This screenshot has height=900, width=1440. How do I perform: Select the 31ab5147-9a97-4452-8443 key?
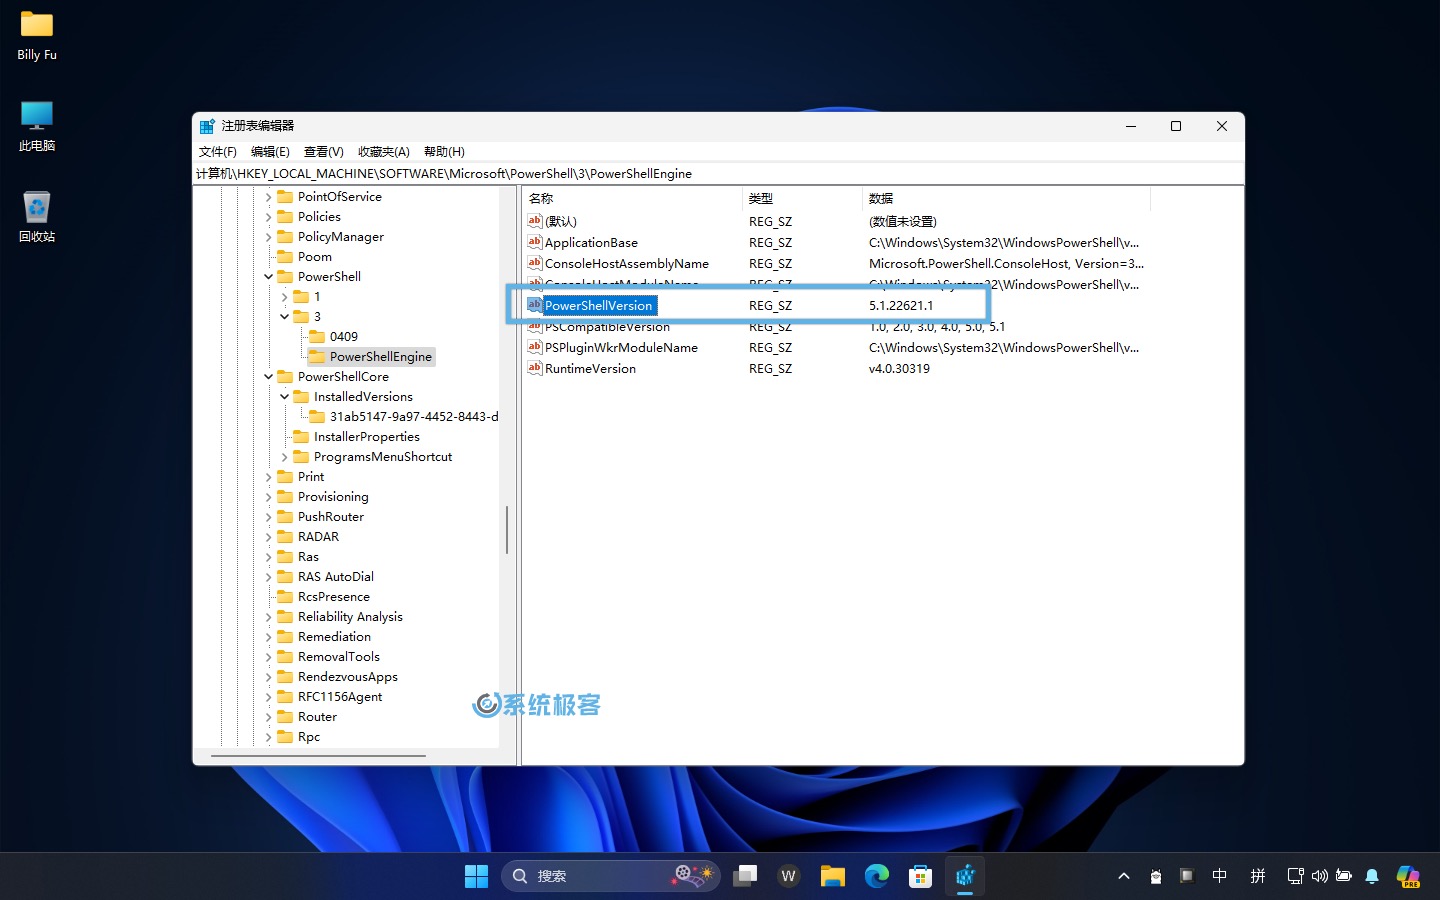pos(414,417)
